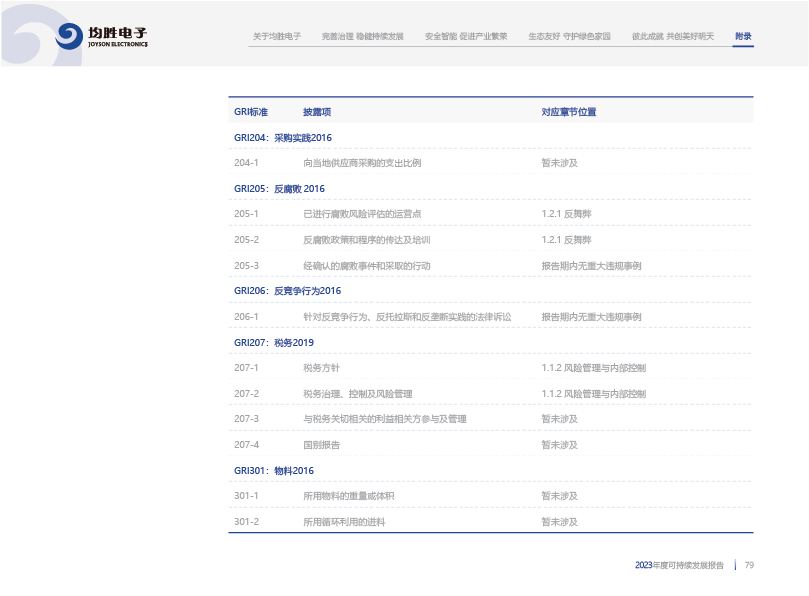Select the 安全智能 促进产业繁荣 tab
This screenshot has height=596, width=809.
[466, 36]
